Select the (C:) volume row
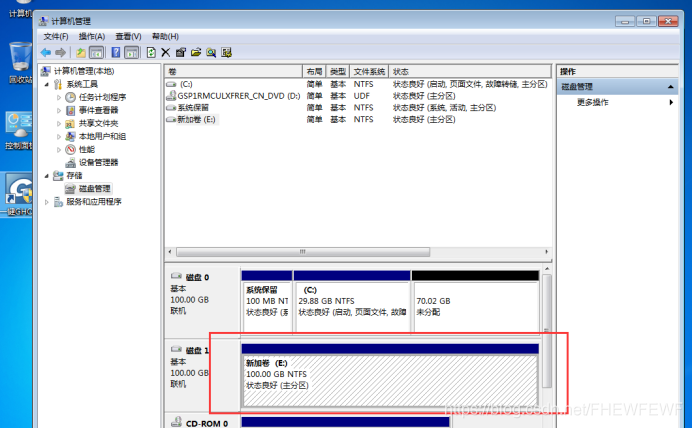 coord(357,84)
